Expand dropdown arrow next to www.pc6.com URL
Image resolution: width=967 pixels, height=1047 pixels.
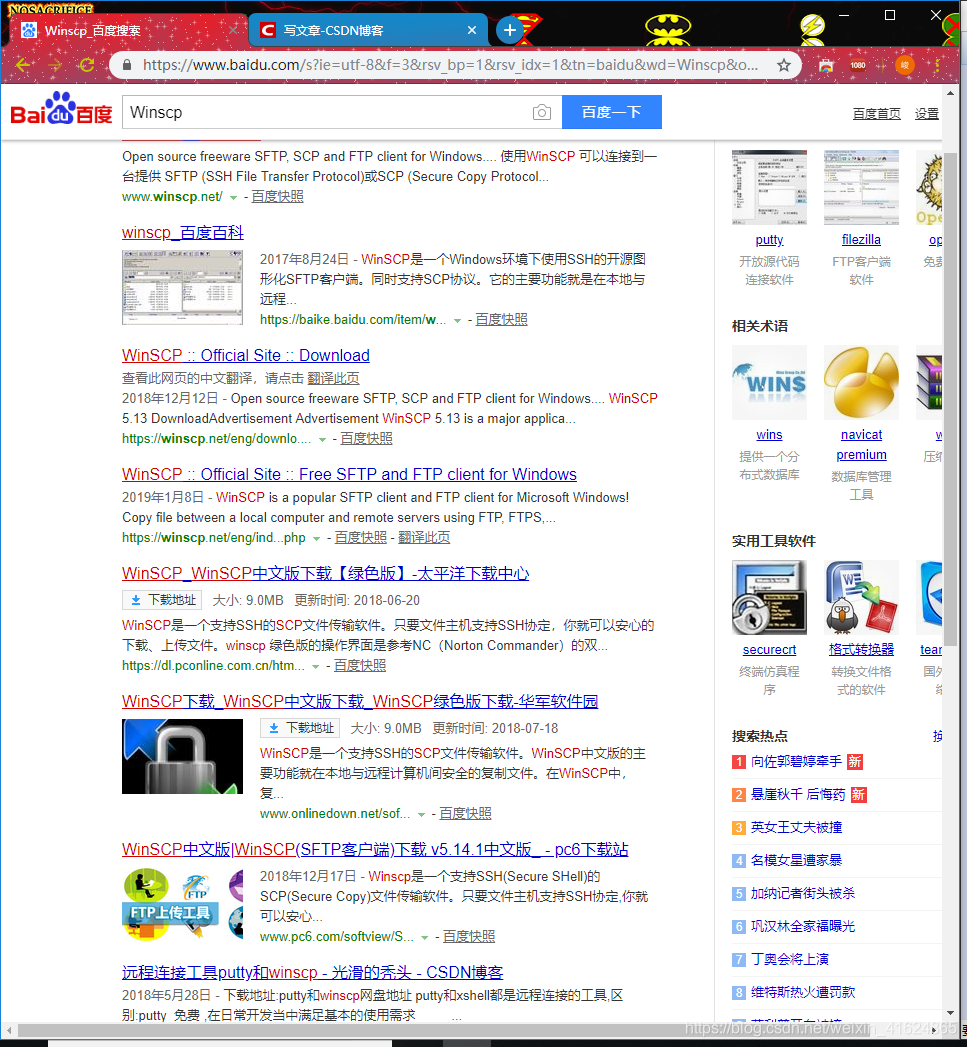pos(425,937)
